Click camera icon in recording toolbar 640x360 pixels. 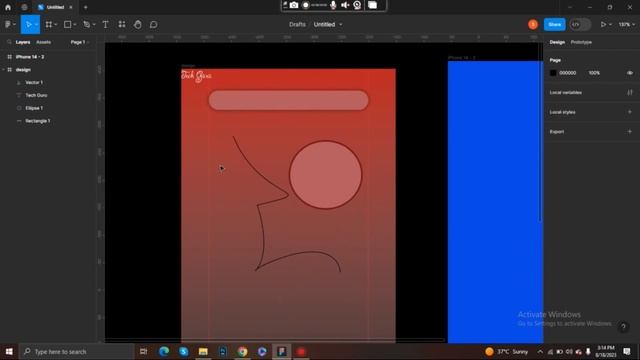(294, 5)
